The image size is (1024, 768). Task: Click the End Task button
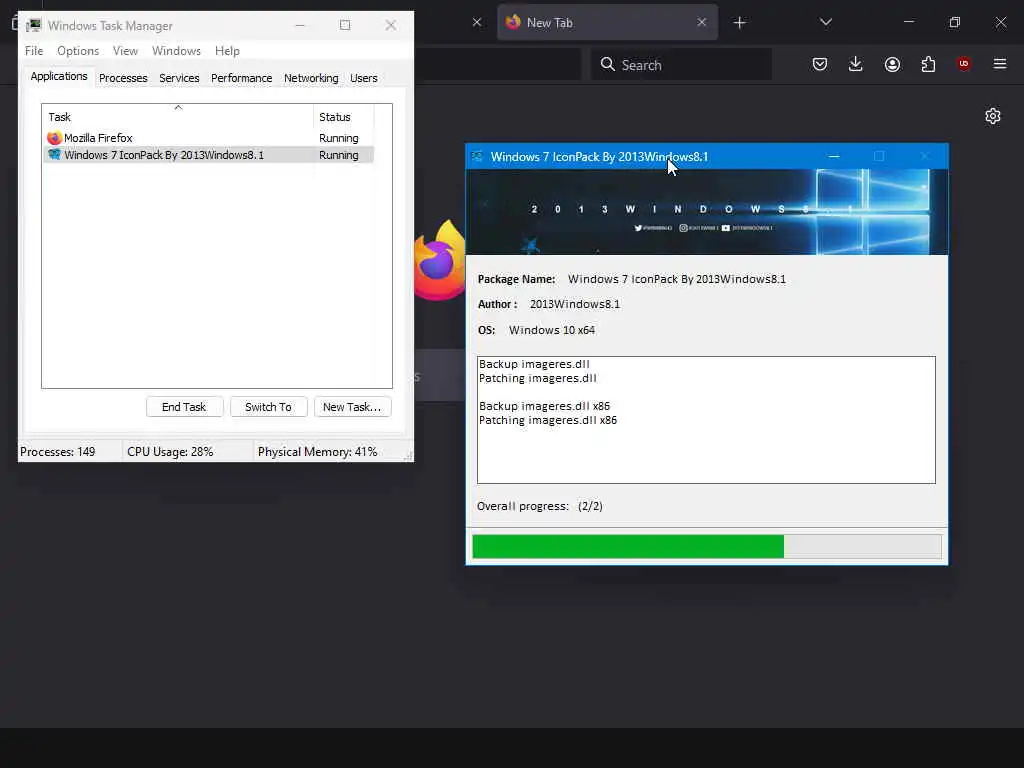coord(184,407)
